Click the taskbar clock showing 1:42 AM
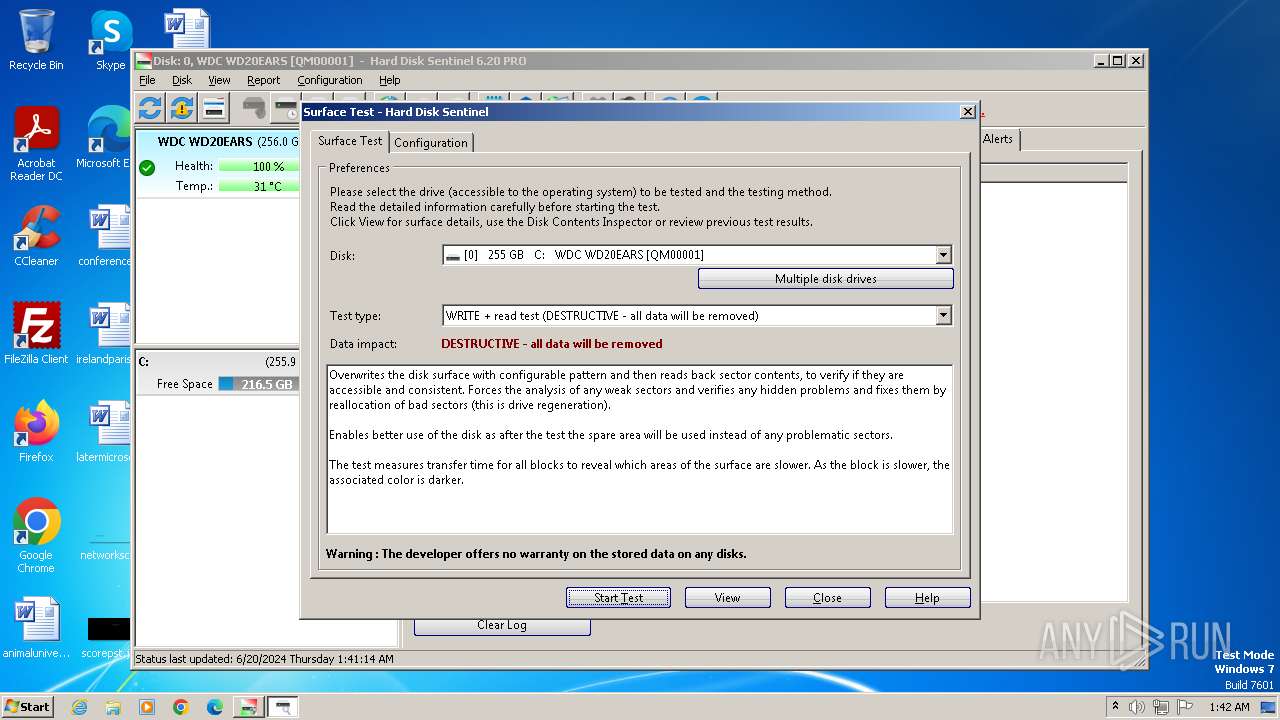1280x720 pixels. coord(1230,707)
